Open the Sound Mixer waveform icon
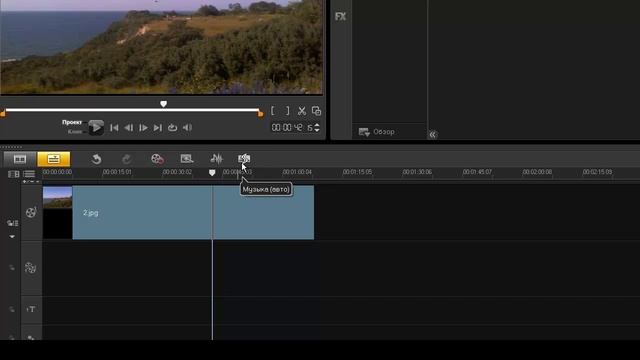Image resolution: width=640 pixels, height=360 pixels. tap(217, 158)
